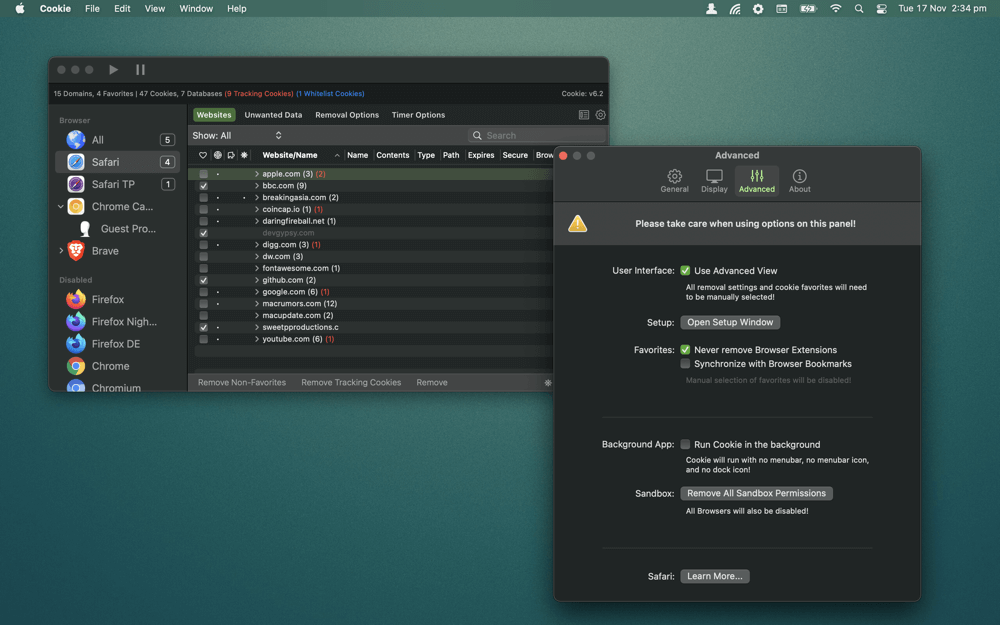Expand the apple.com row

click(257, 174)
